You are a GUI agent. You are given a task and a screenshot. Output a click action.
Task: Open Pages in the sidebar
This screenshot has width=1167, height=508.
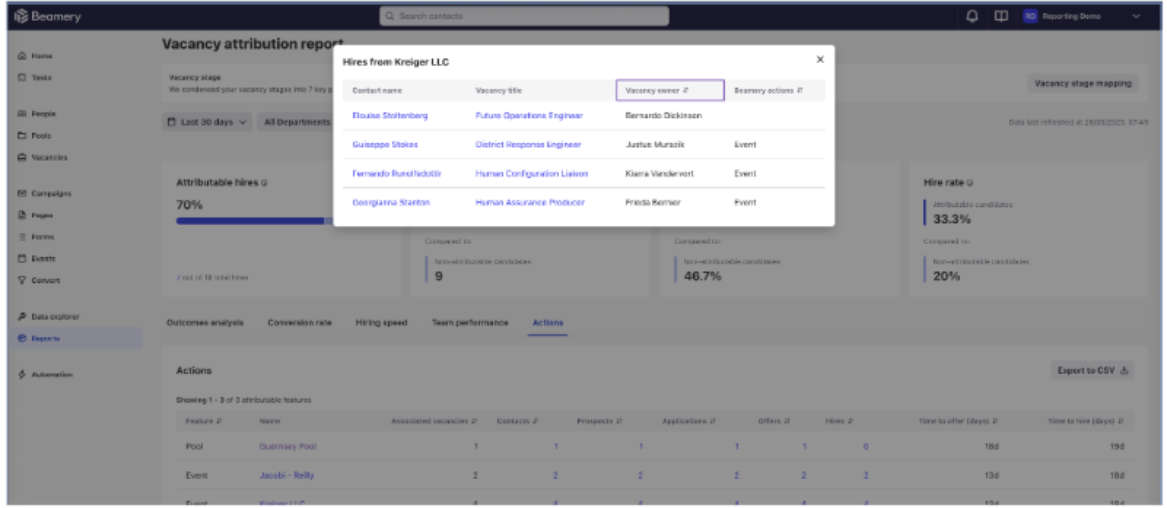(x=35, y=215)
